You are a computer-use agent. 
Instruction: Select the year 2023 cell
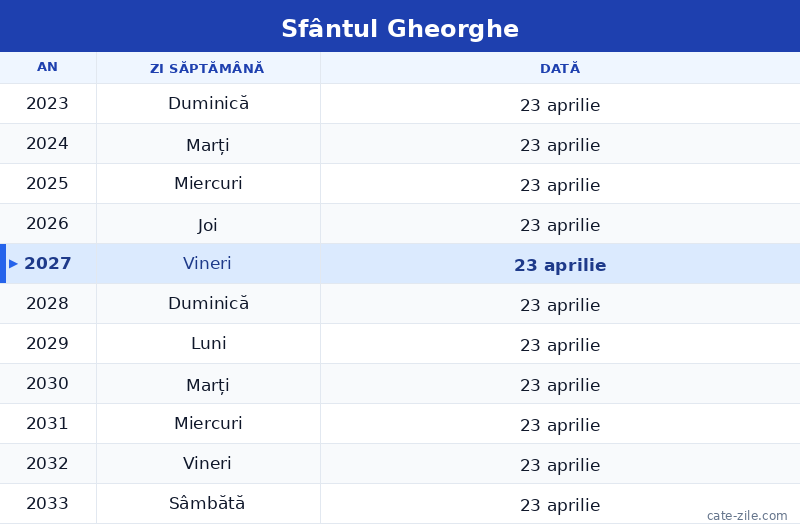pos(47,104)
